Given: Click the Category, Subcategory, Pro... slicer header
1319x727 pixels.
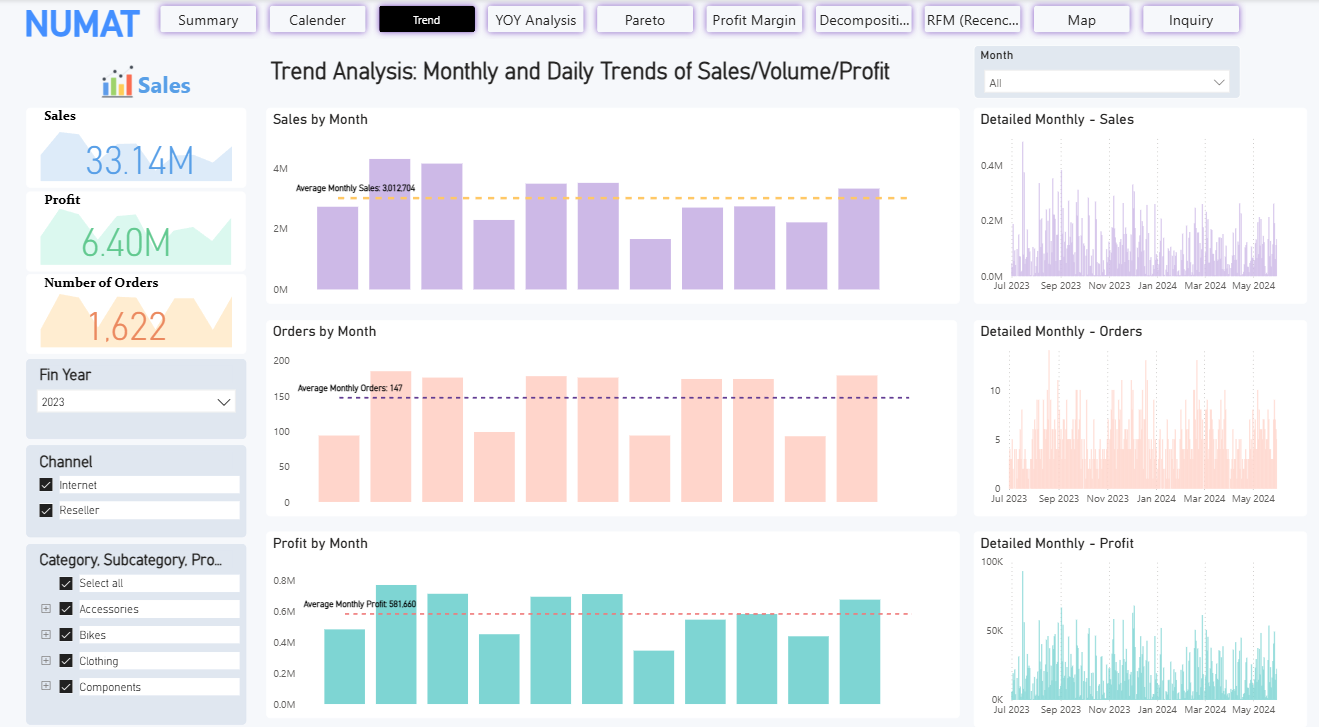Looking at the screenshot, I should coord(130,560).
